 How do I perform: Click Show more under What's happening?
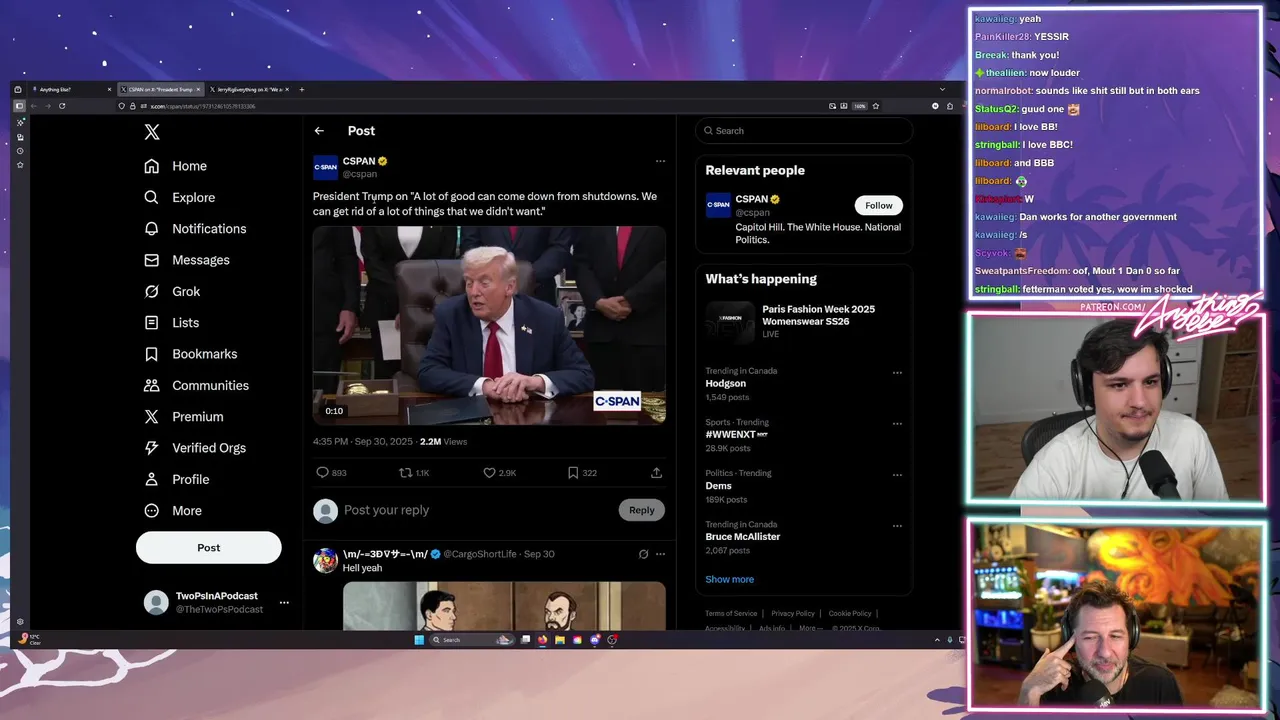coord(730,579)
